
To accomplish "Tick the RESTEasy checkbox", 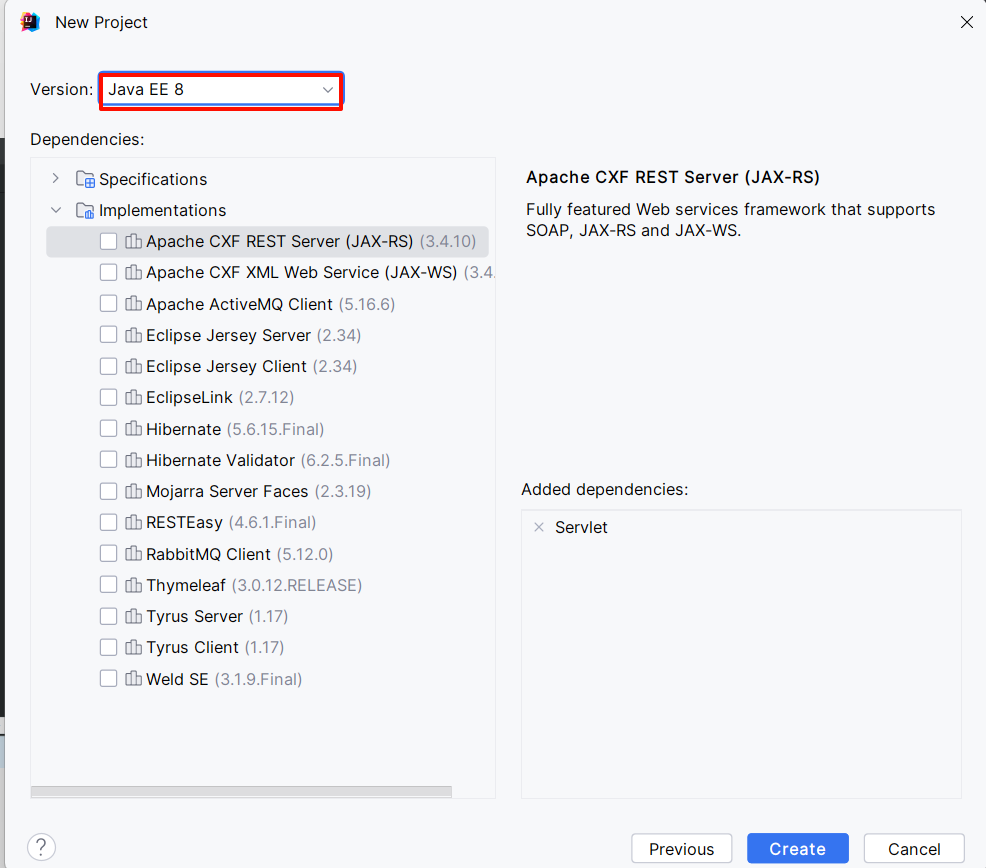I will coord(108,522).
